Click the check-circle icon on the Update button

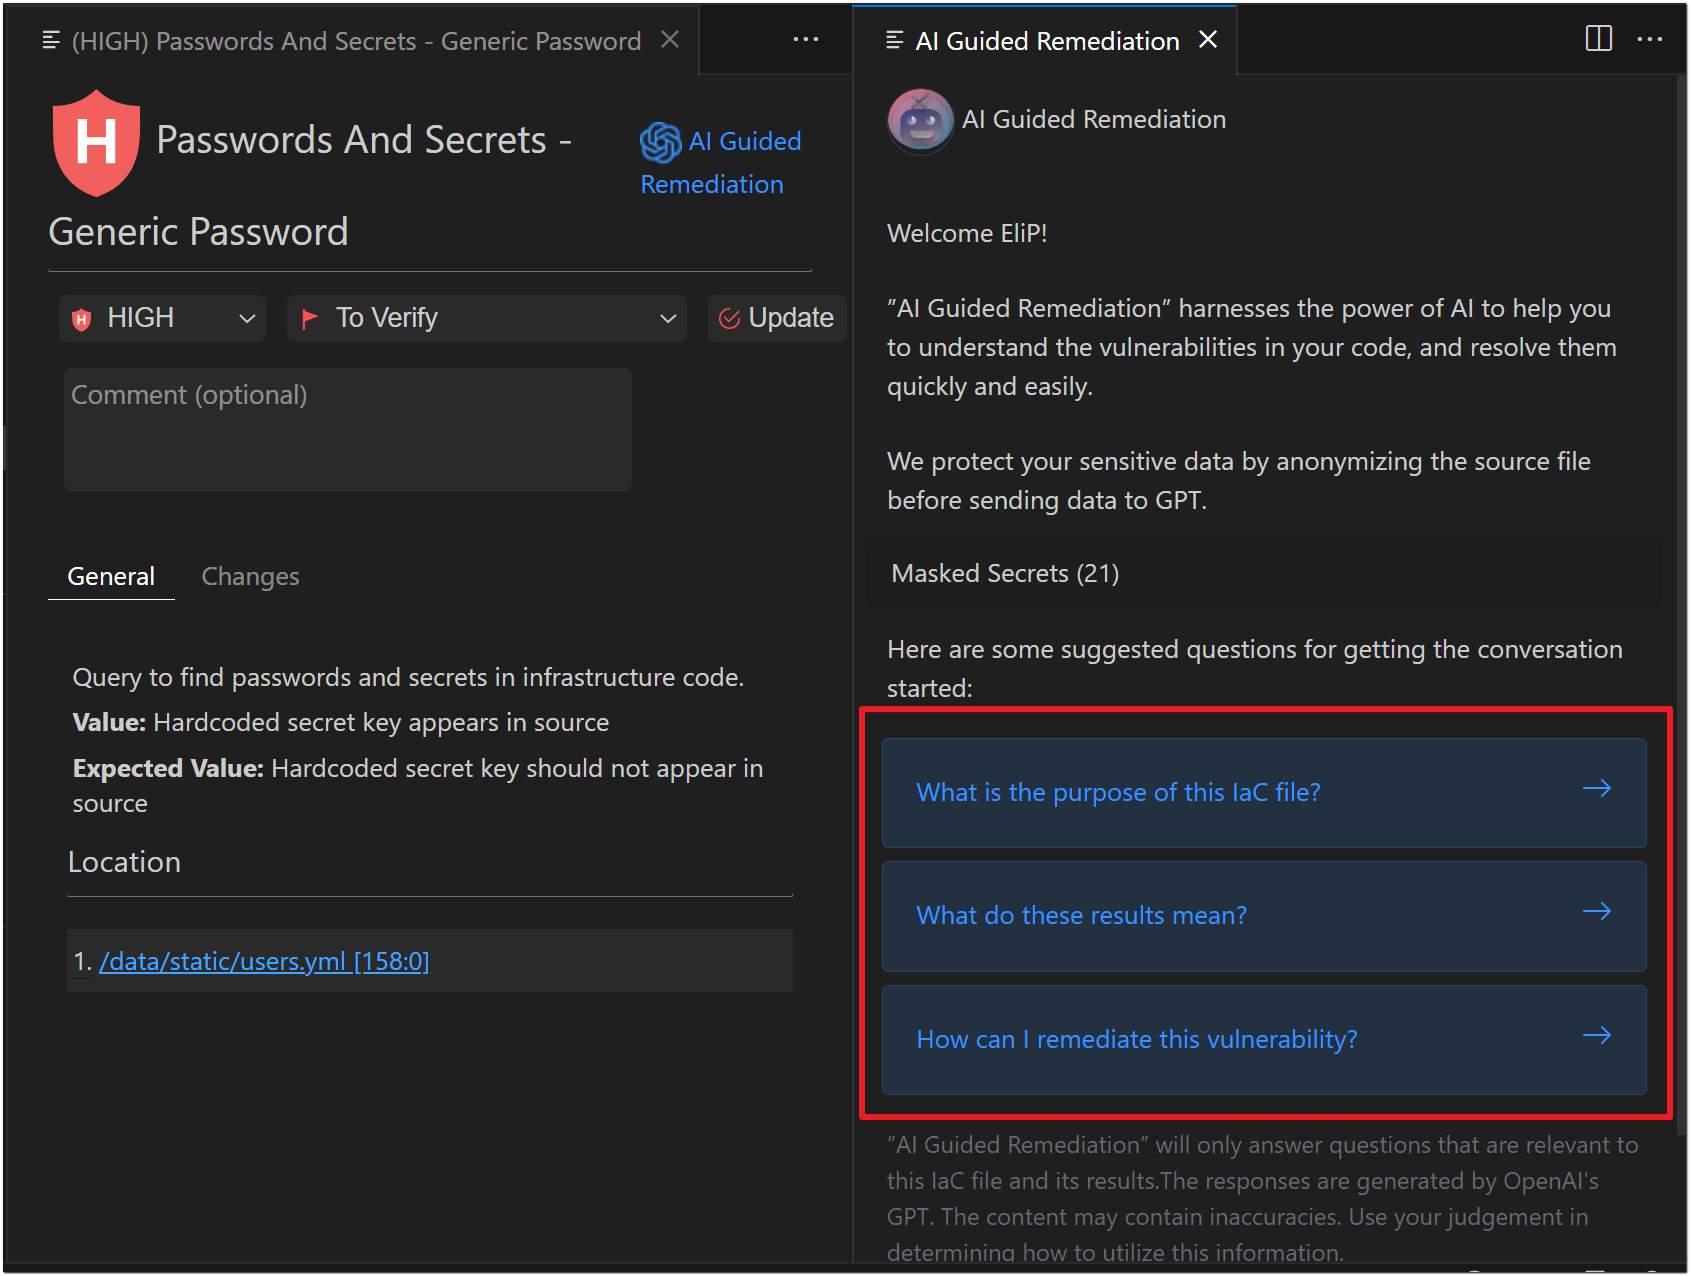click(x=730, y=318)
